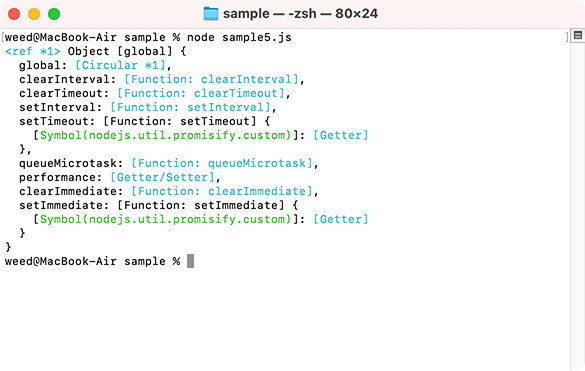Click the 'Object [global]' header text

pyautogui.click(x=120, y=51)
